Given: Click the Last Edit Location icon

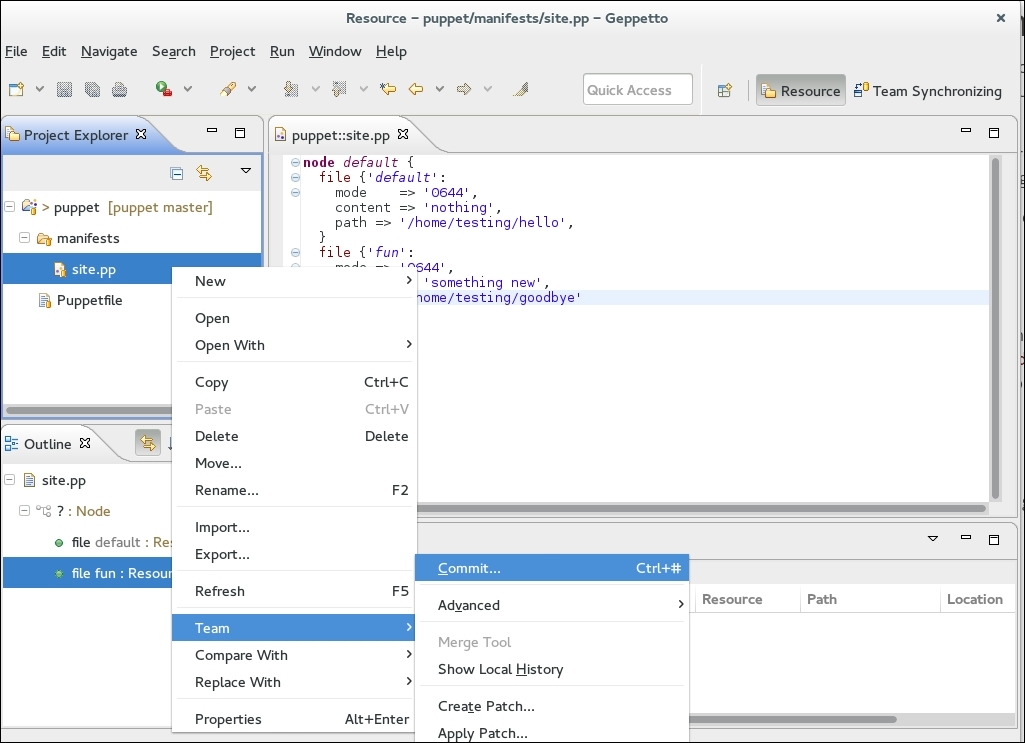Looking at the screenshot, I should (x=388, y=90).
